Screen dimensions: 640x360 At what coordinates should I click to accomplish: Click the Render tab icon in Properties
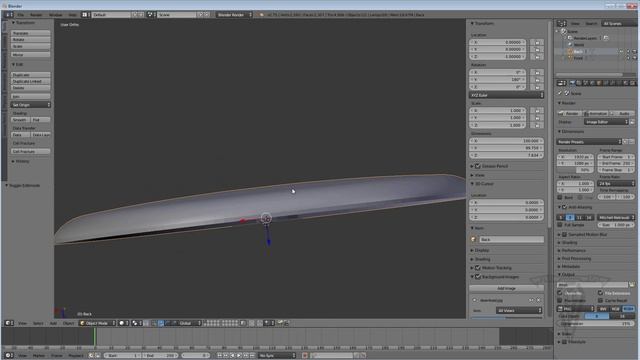[573, 83]
